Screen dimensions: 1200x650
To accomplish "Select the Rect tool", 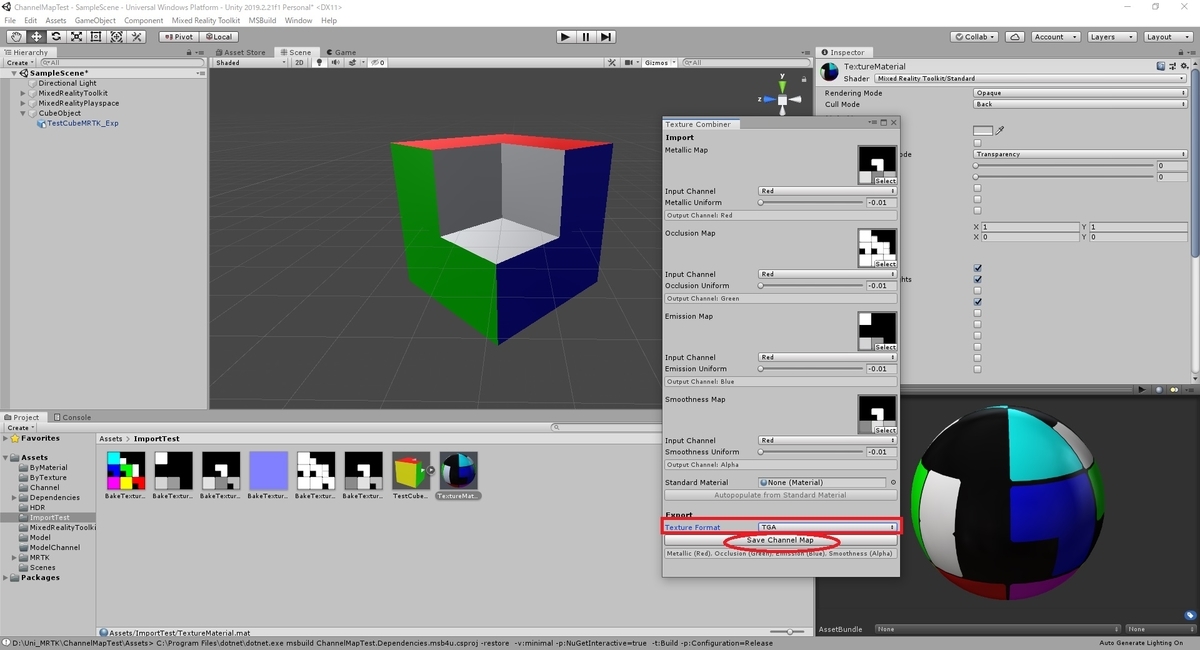I will (96, 37).
